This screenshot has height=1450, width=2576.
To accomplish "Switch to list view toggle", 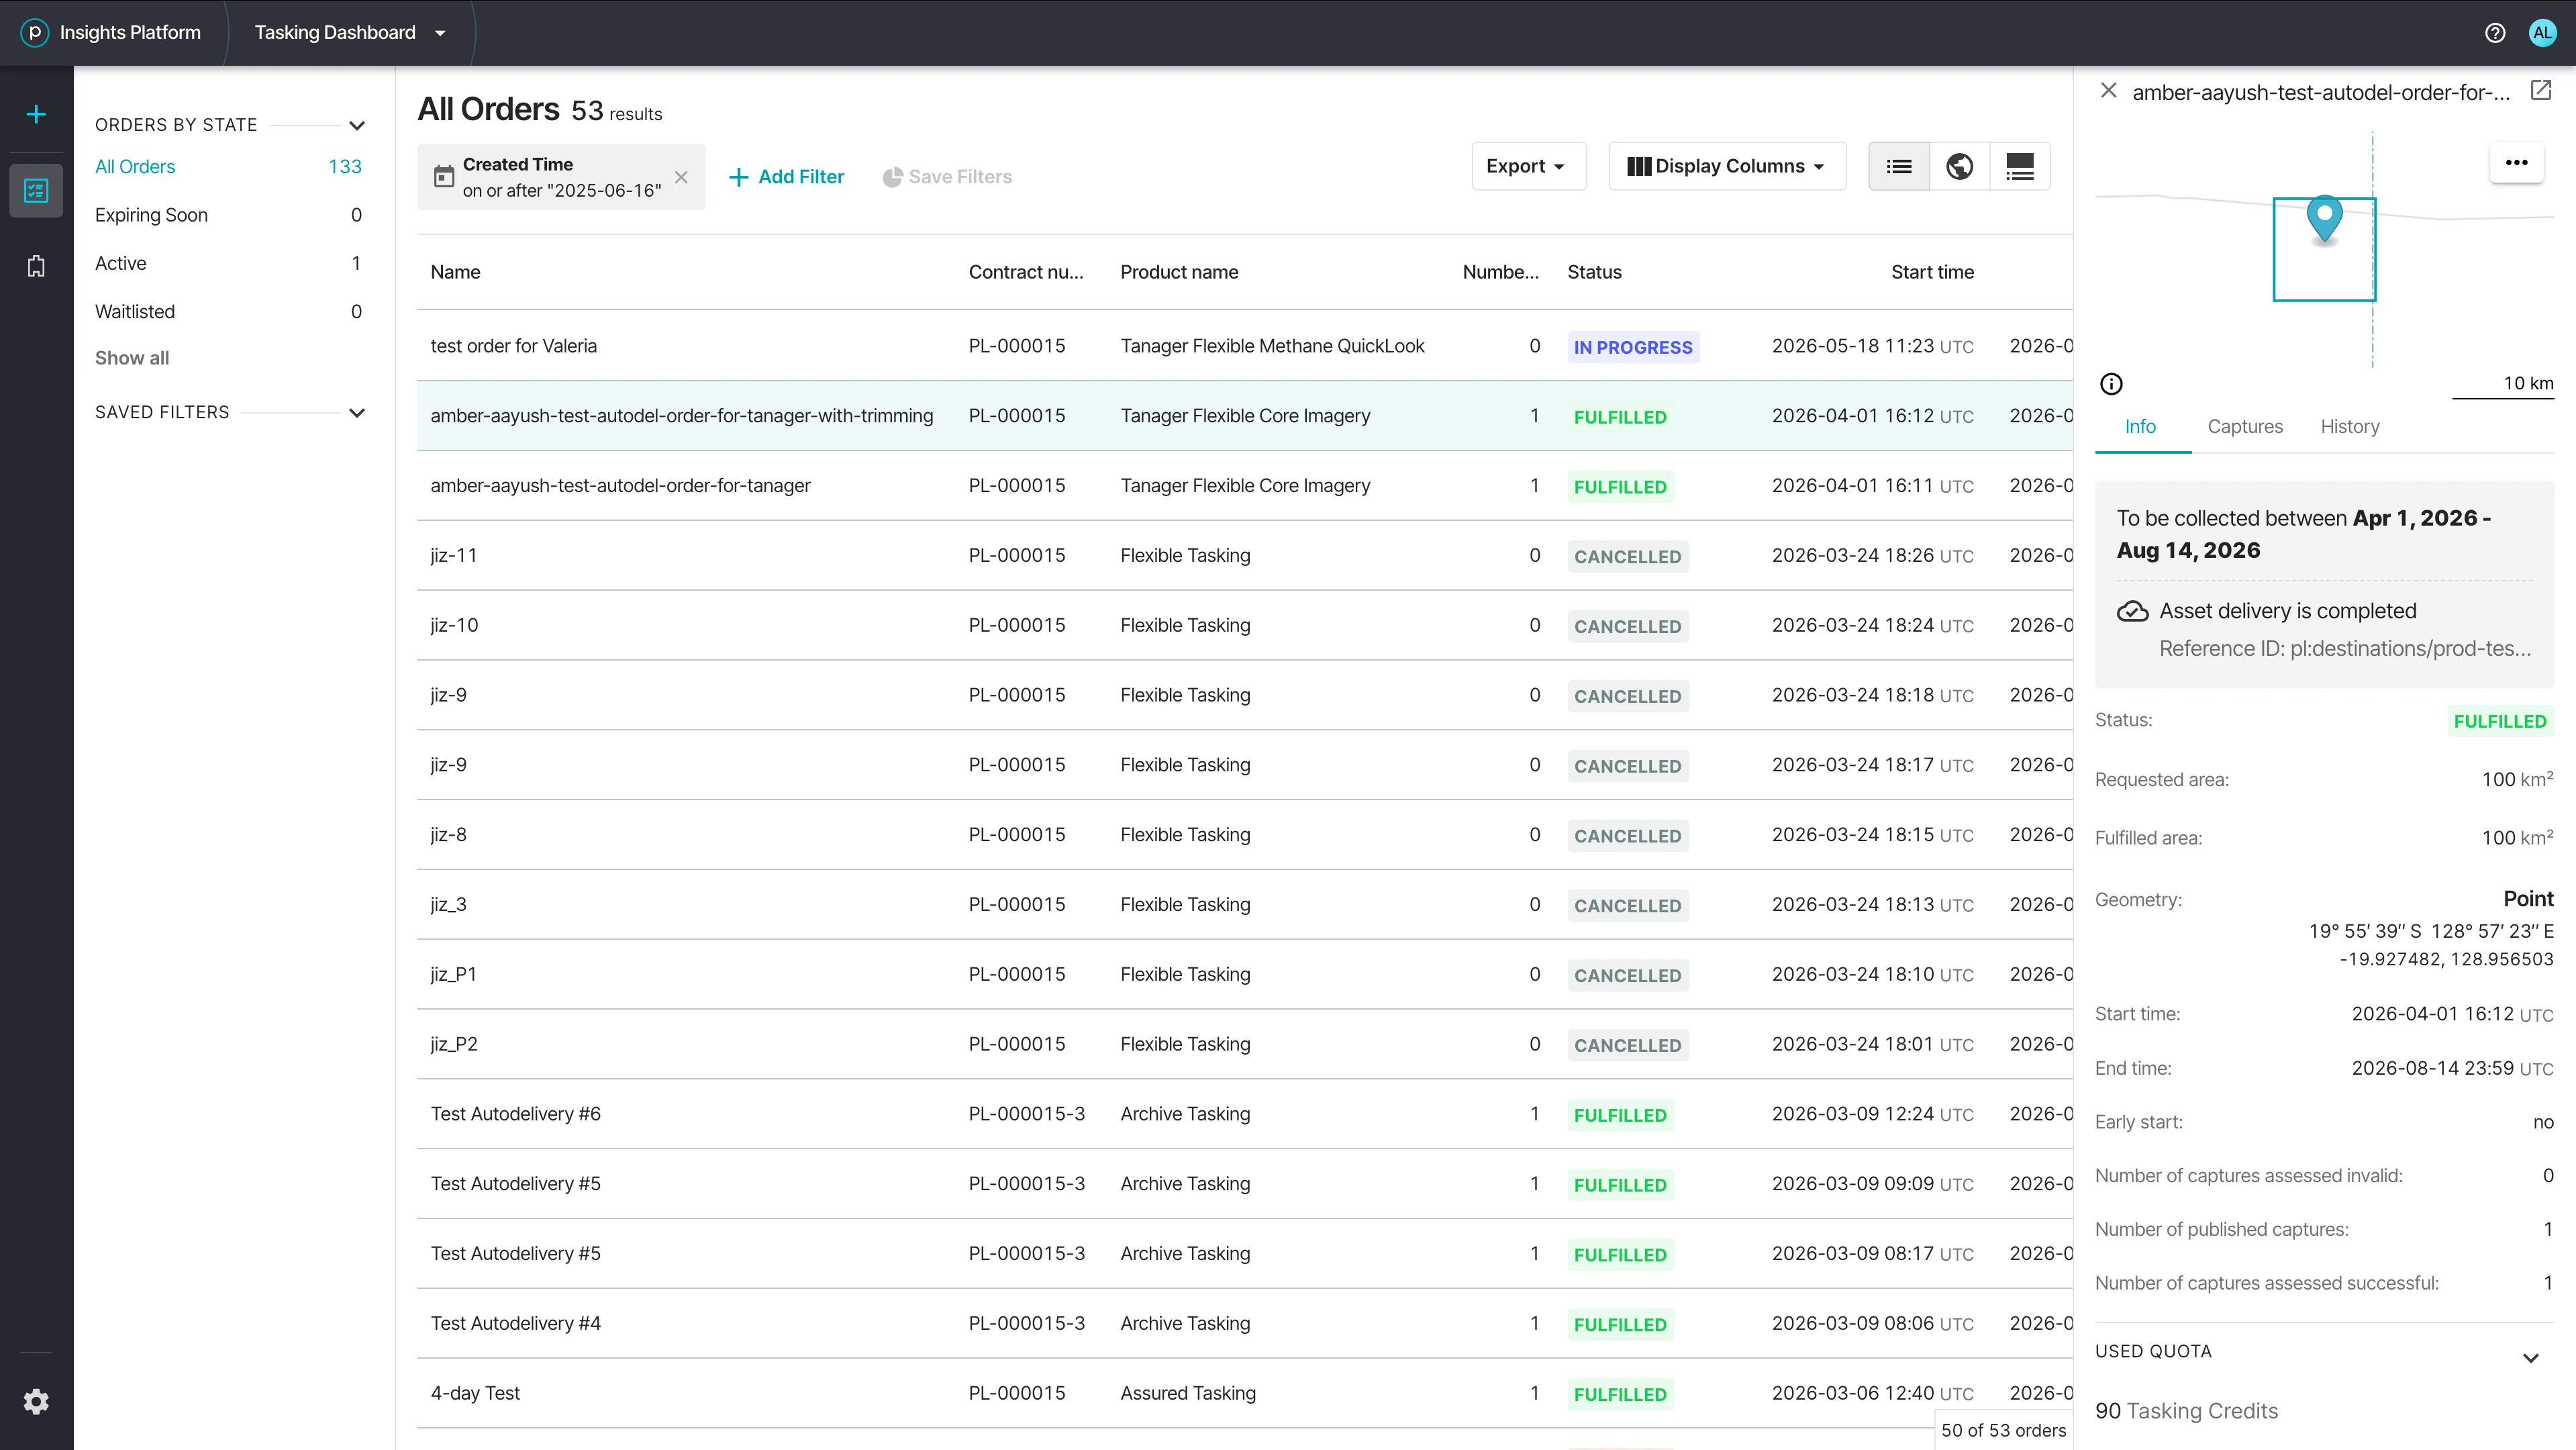I will tap(1899, 167).
